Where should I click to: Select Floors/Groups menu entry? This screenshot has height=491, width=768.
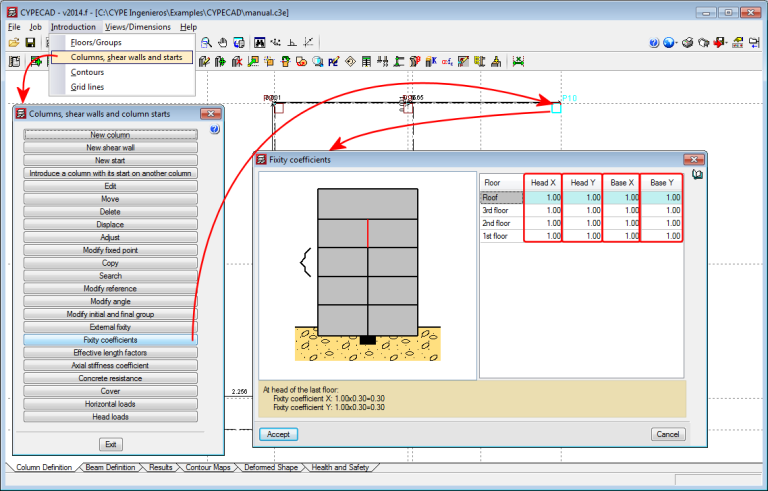tap(123, 42)
